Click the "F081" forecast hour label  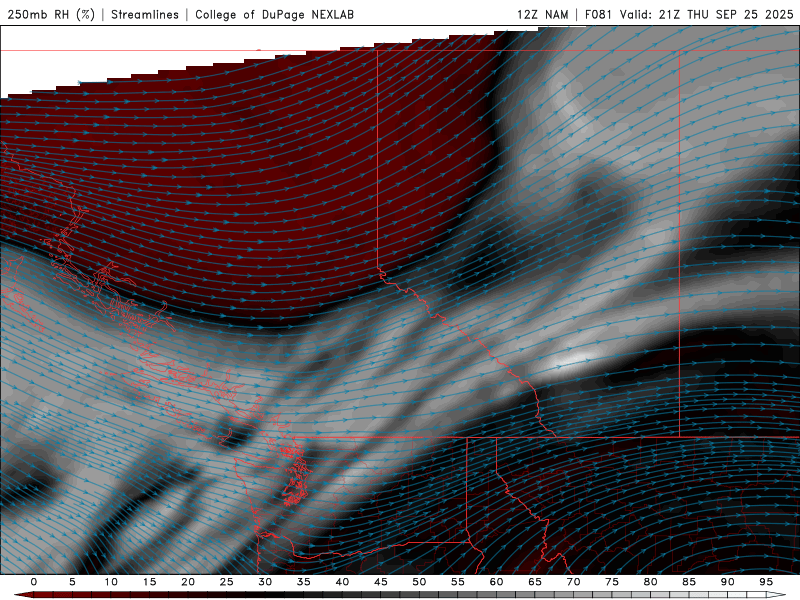[x=599, y=14]
